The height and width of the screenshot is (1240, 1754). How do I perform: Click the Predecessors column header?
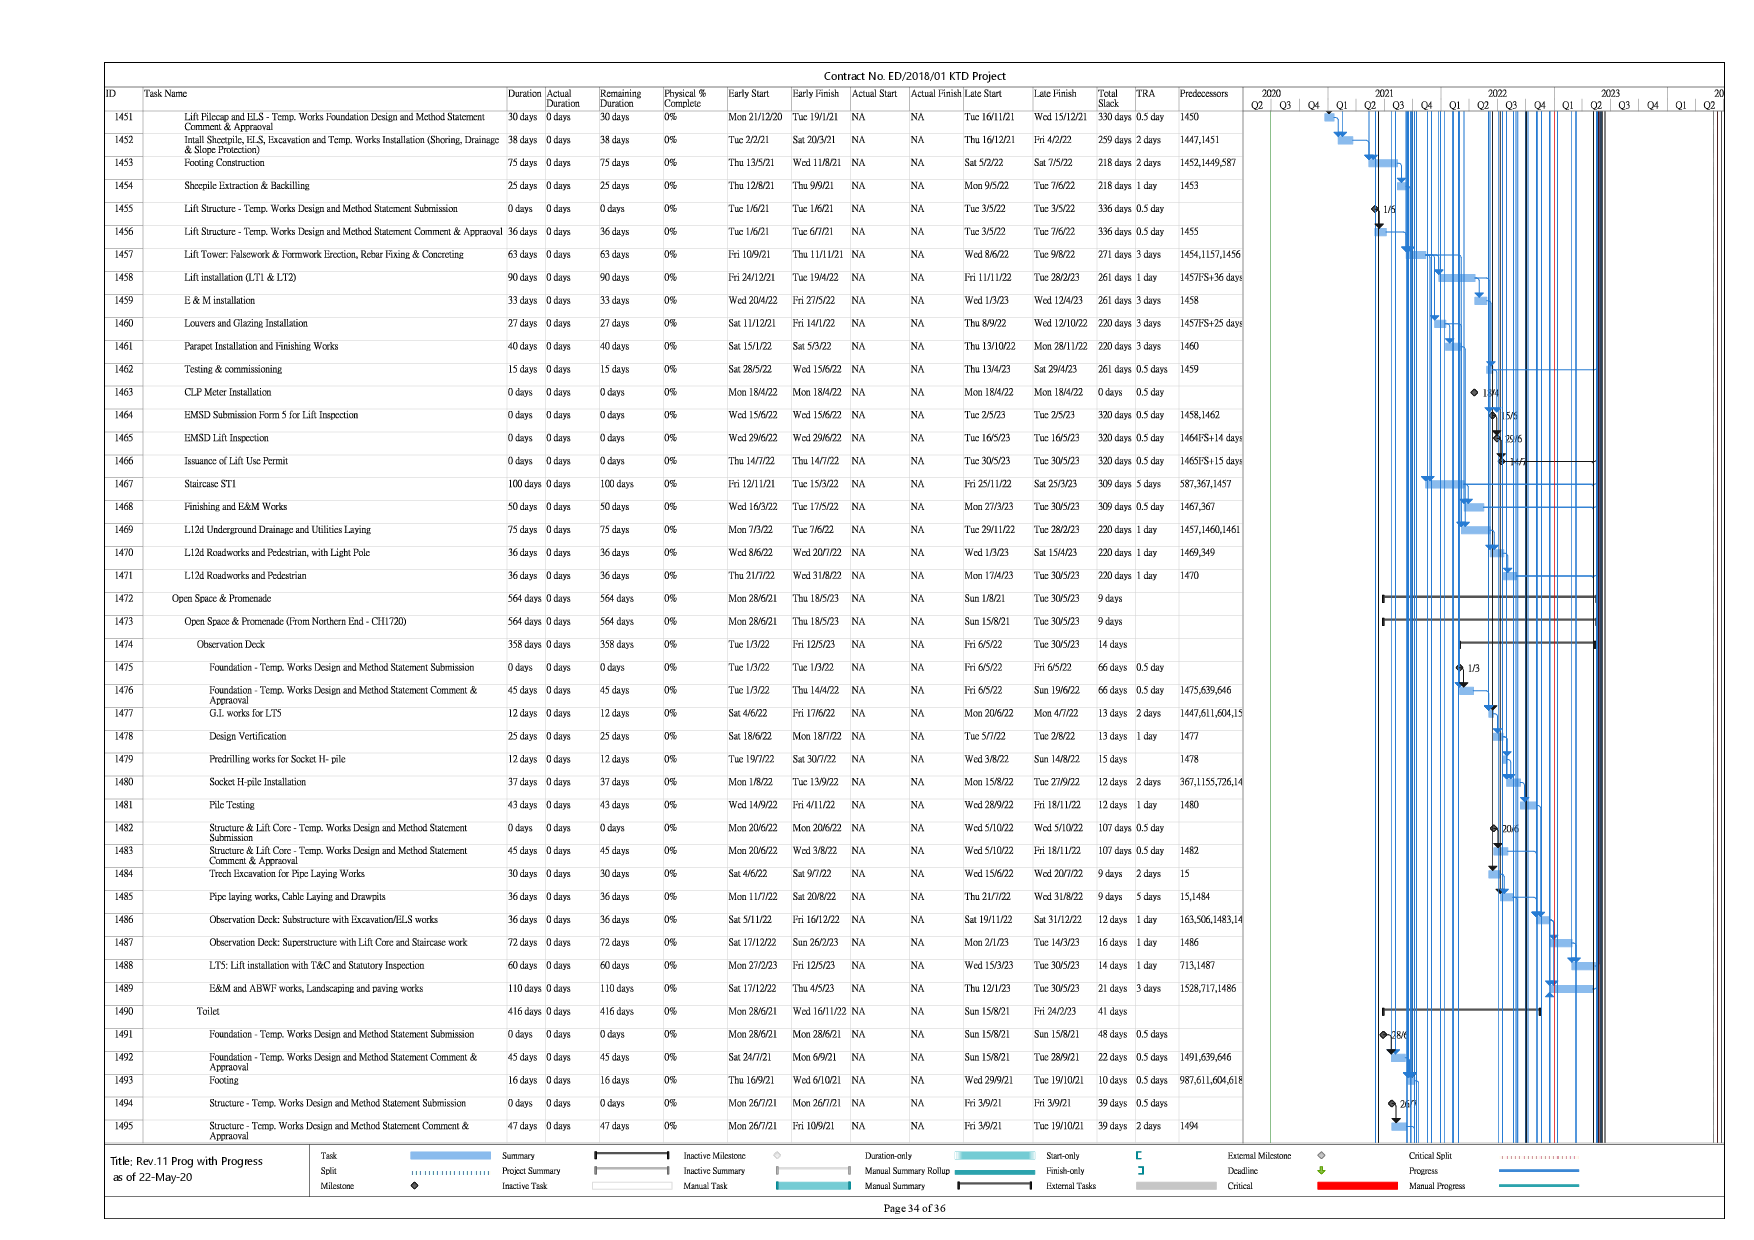[x=1204, y=94]
